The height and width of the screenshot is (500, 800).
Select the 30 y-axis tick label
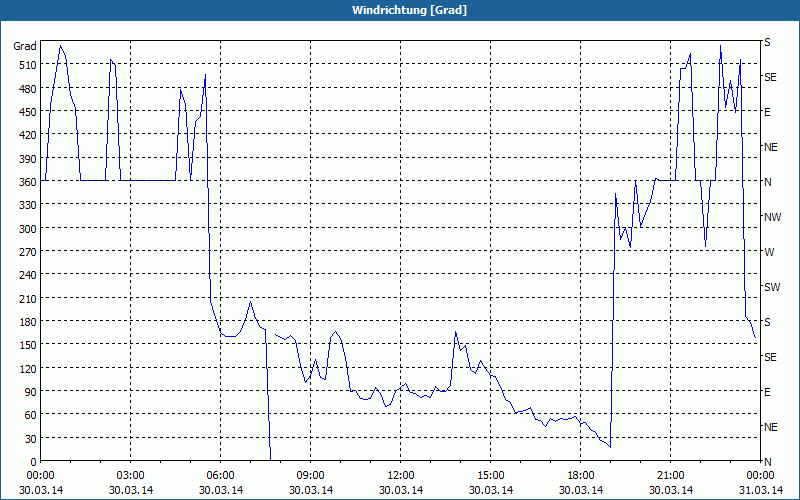31,439
